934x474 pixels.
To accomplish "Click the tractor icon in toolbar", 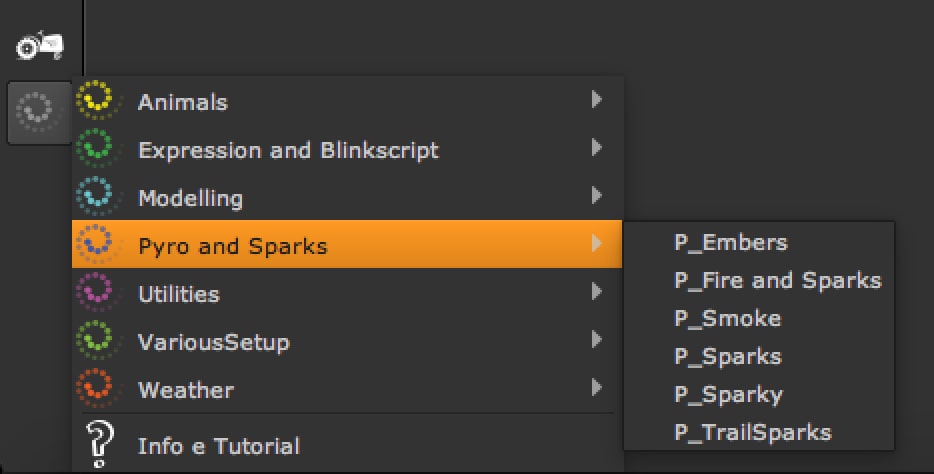I will [40, 45].
